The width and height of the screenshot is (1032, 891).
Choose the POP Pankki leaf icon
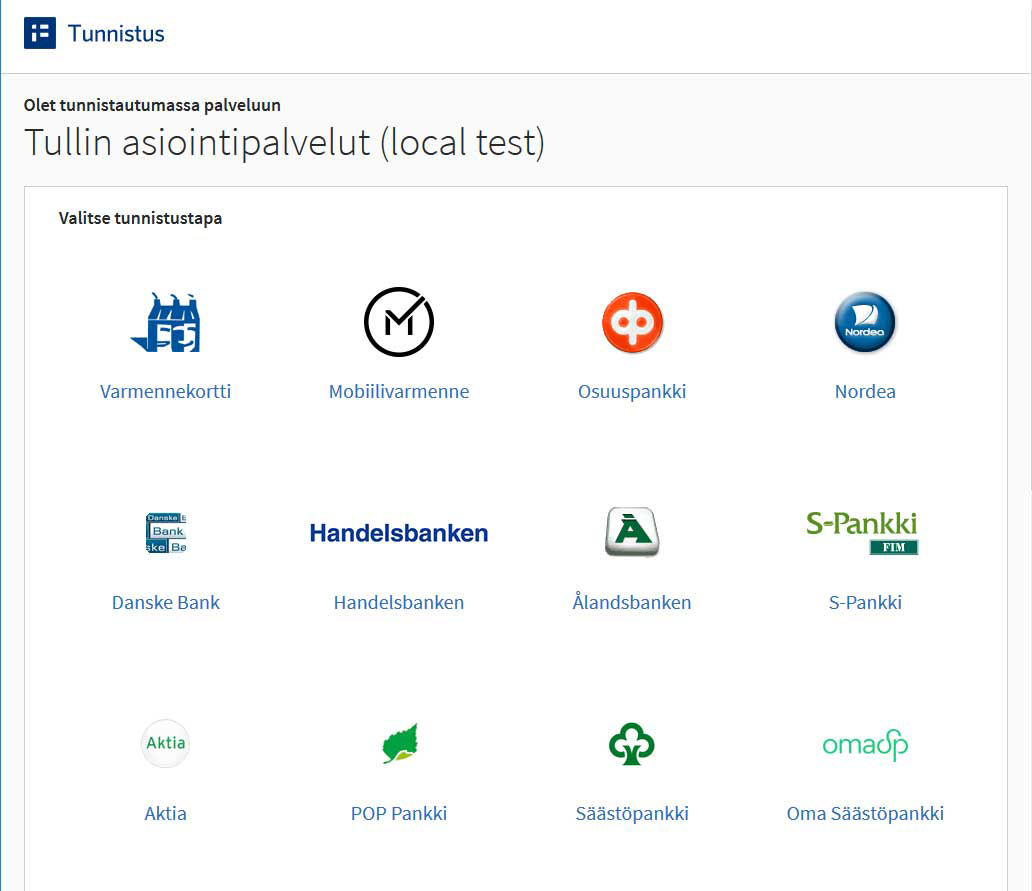(x=400, y=744)
